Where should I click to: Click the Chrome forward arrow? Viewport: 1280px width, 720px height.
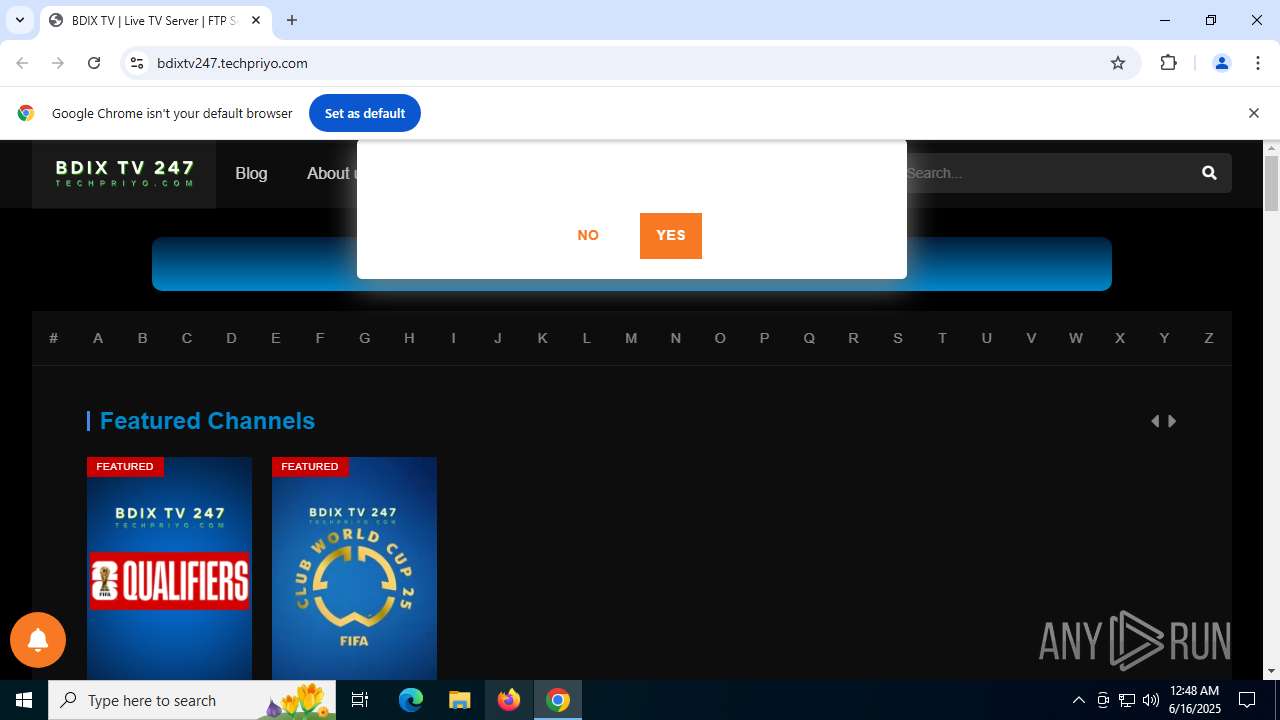click(x=58, y=63)
